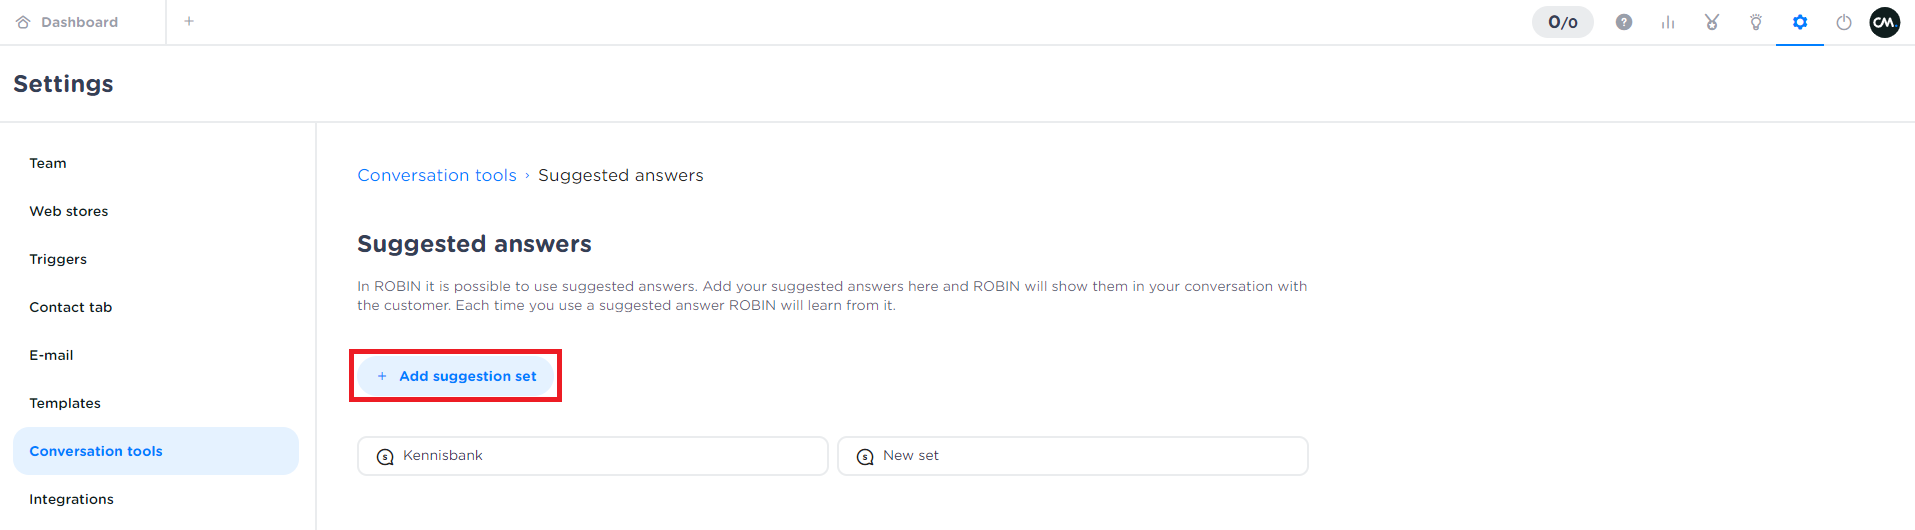Click the power logout icon
Viewport: 1915px width, 530px height.
pyautogui.click(x=1844, y=22)
